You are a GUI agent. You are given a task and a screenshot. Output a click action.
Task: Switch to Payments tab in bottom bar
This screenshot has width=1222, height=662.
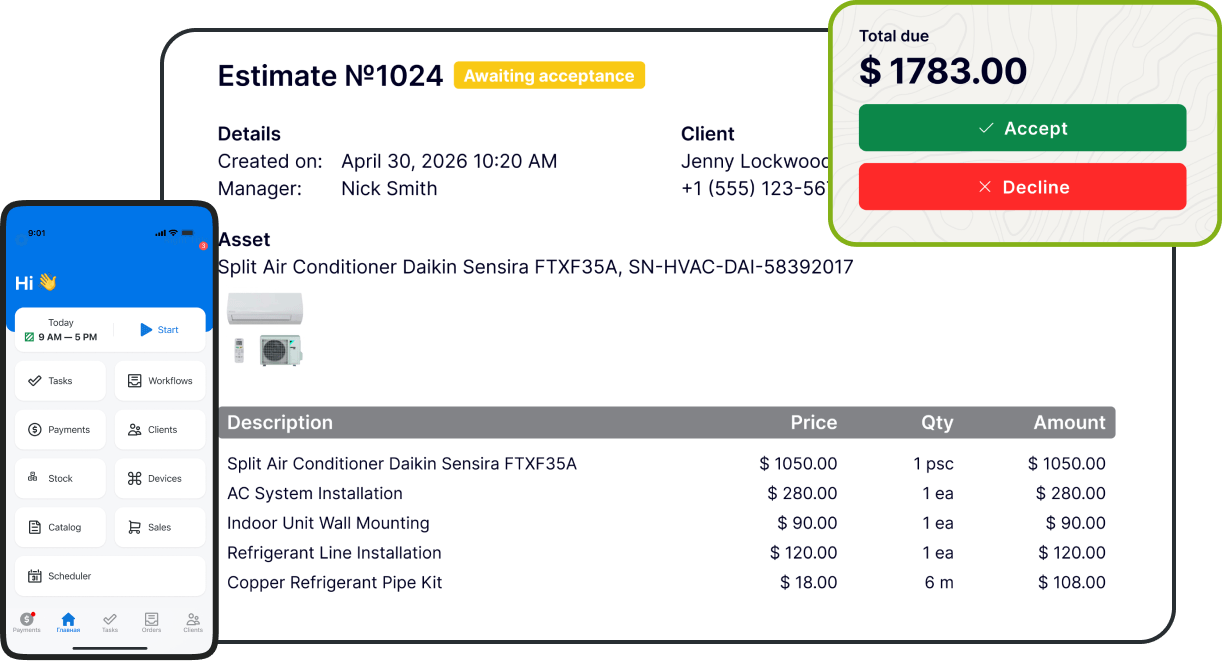point(27,623)
